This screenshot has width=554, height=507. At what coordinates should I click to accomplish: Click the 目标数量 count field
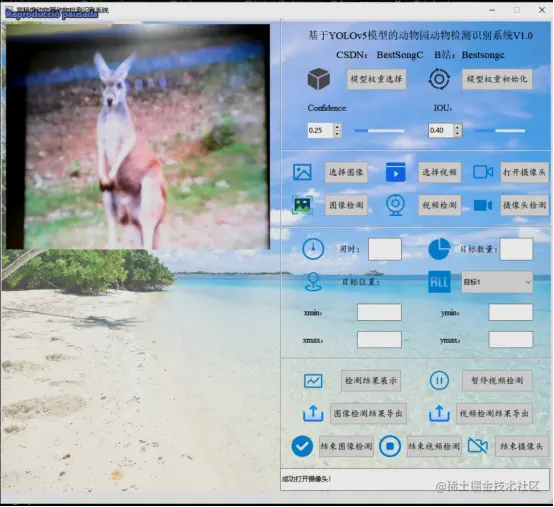516,249
